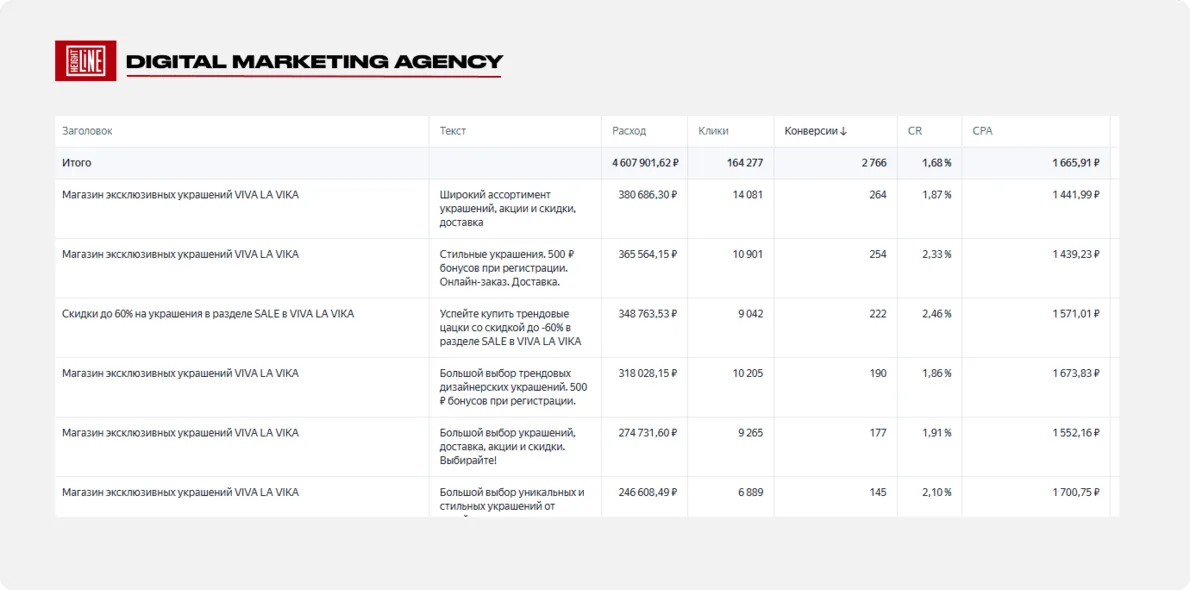Click ad text with Стильные украшения 500 ₽ бонусов
Image resolution: width=1190 pixels, height=590 pixels.
pyautogui.click(x=506, y=268)
